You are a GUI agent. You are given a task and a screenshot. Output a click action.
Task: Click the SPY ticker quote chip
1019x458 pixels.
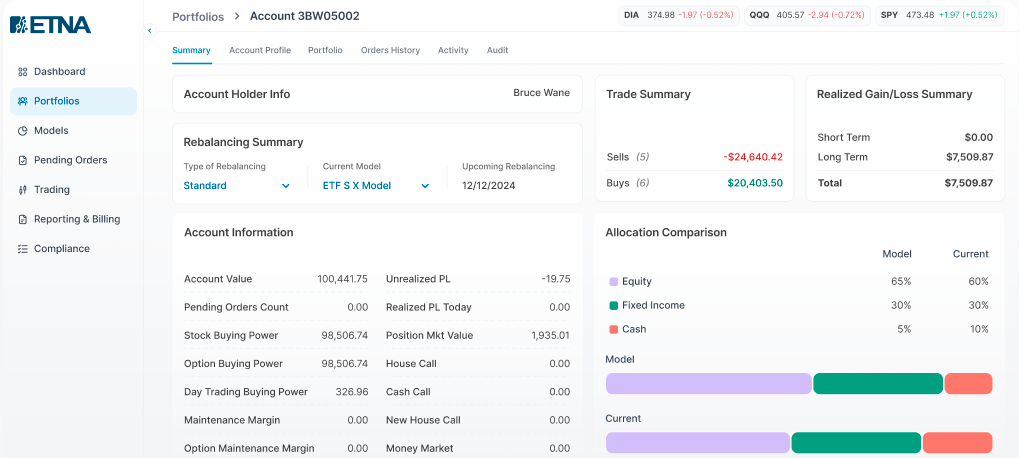pyautogui.click(x=938, y=15)
